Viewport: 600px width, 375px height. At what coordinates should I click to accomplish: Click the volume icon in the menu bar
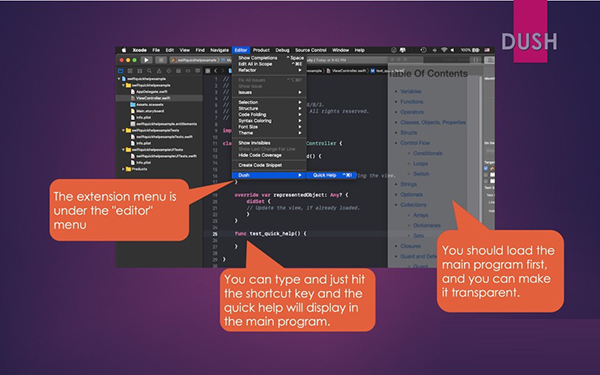click(x=452, y=50)
